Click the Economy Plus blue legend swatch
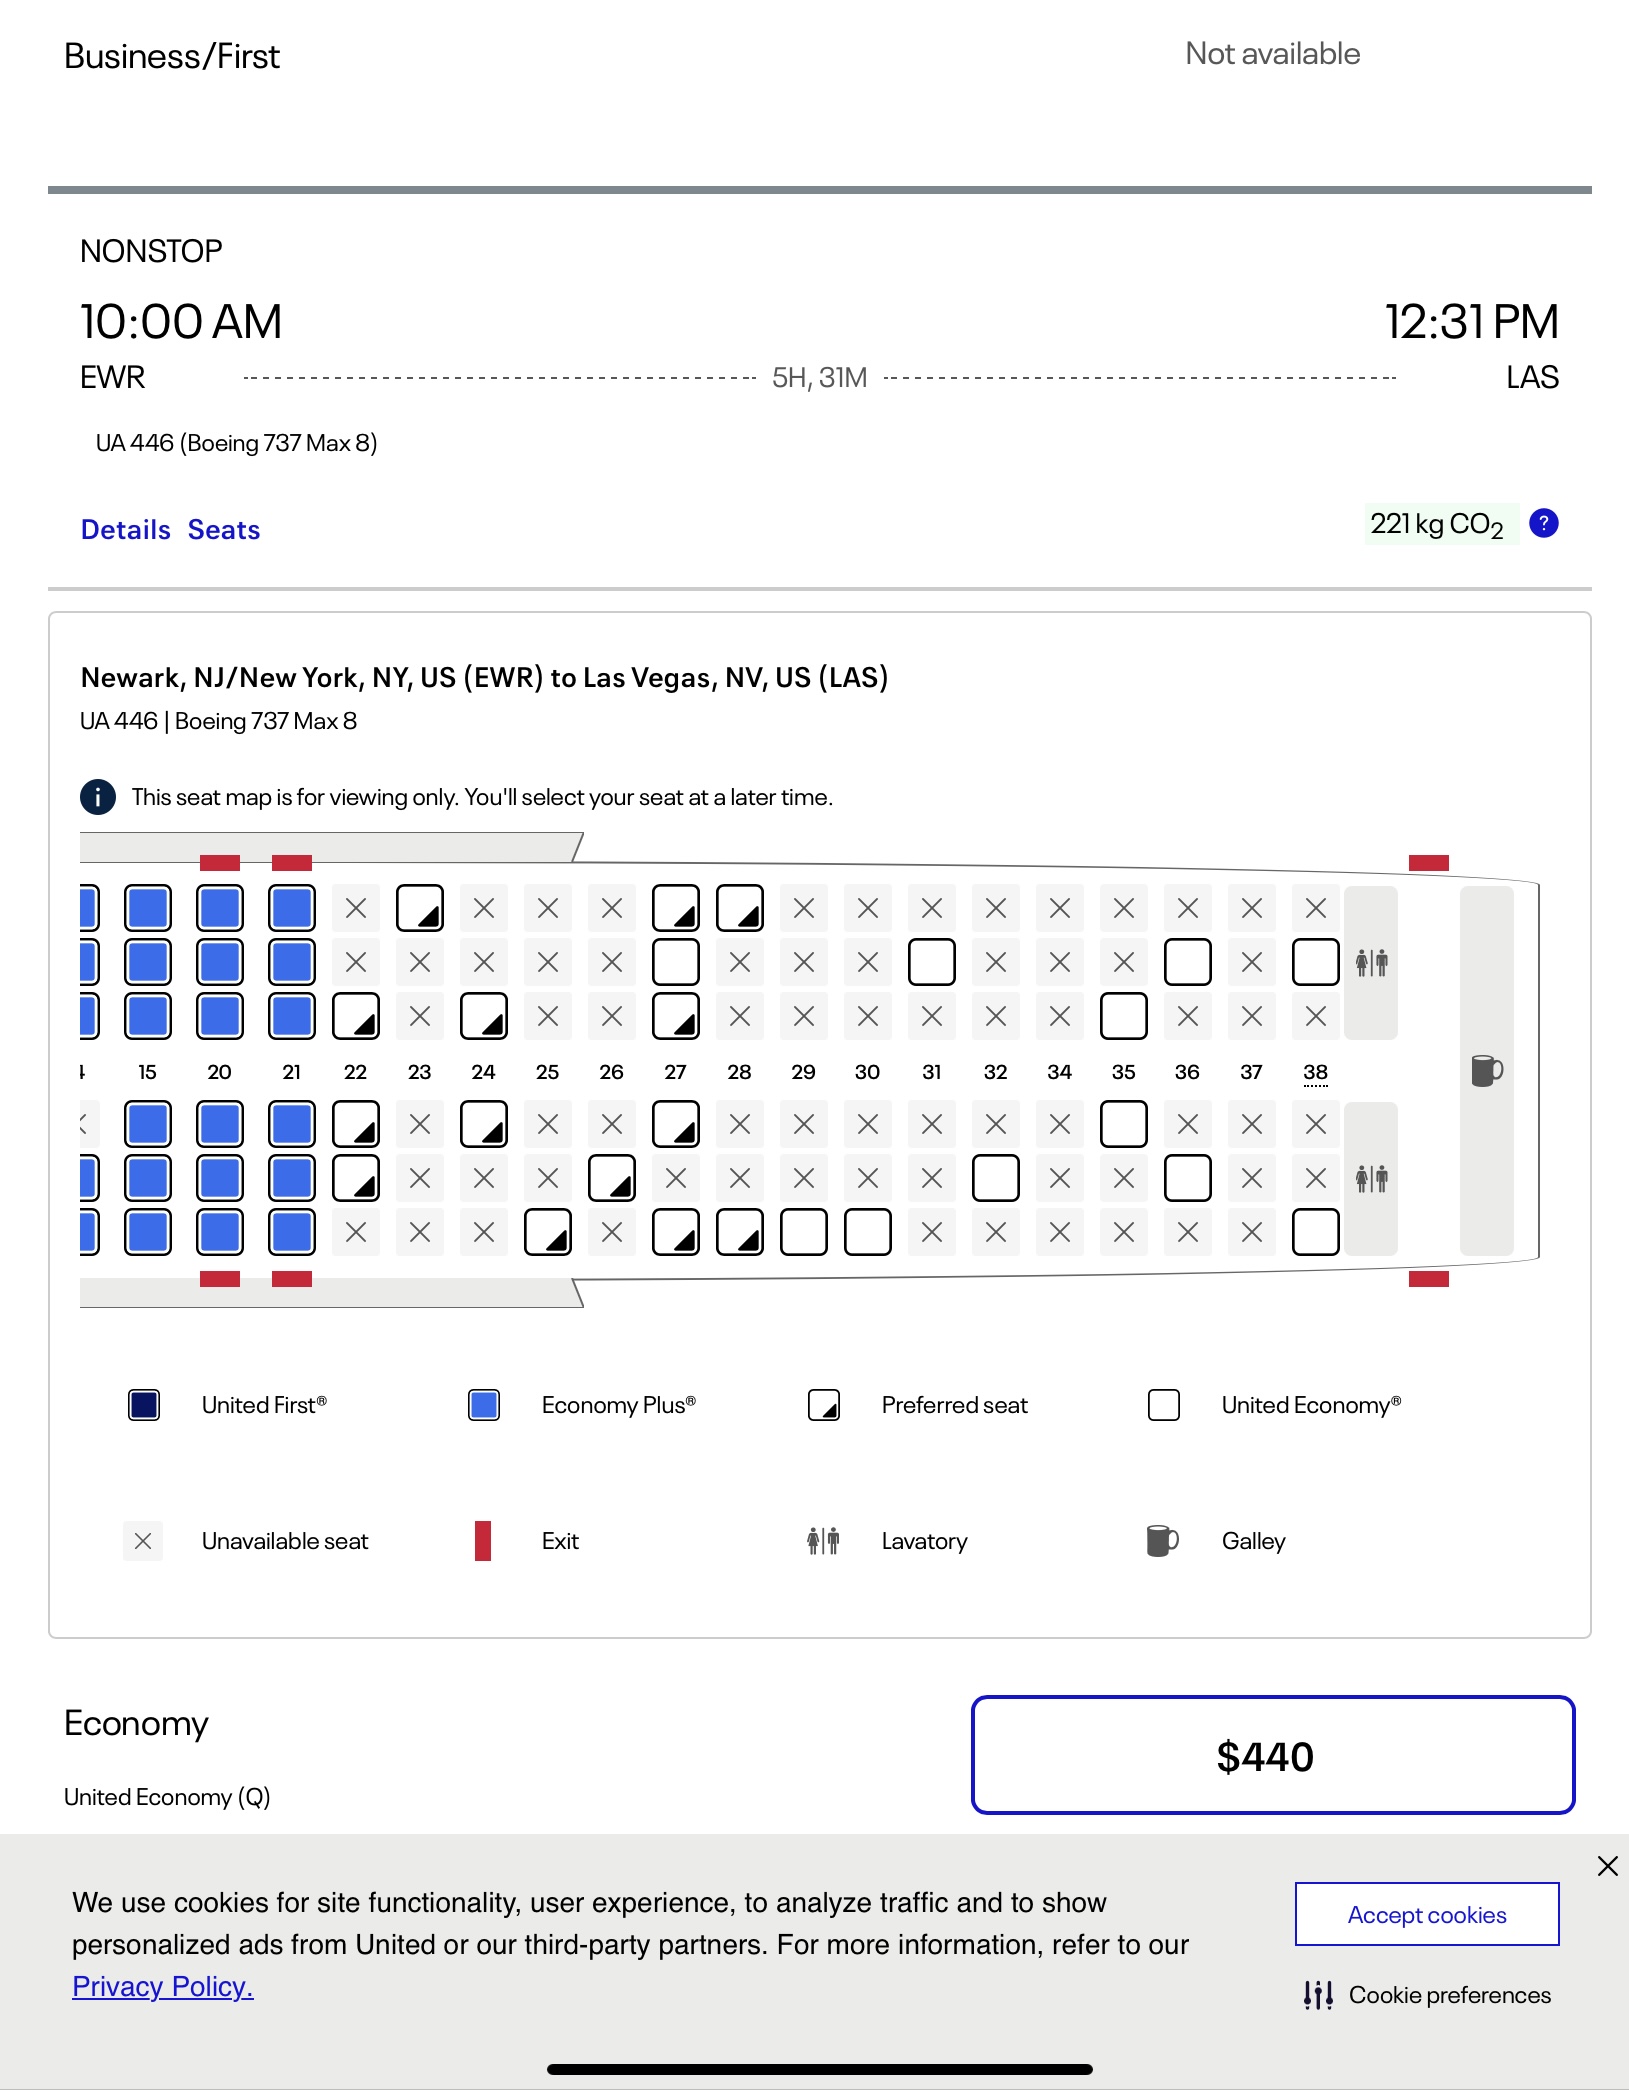The image size is (1629, 2090). pos(484,1405)
